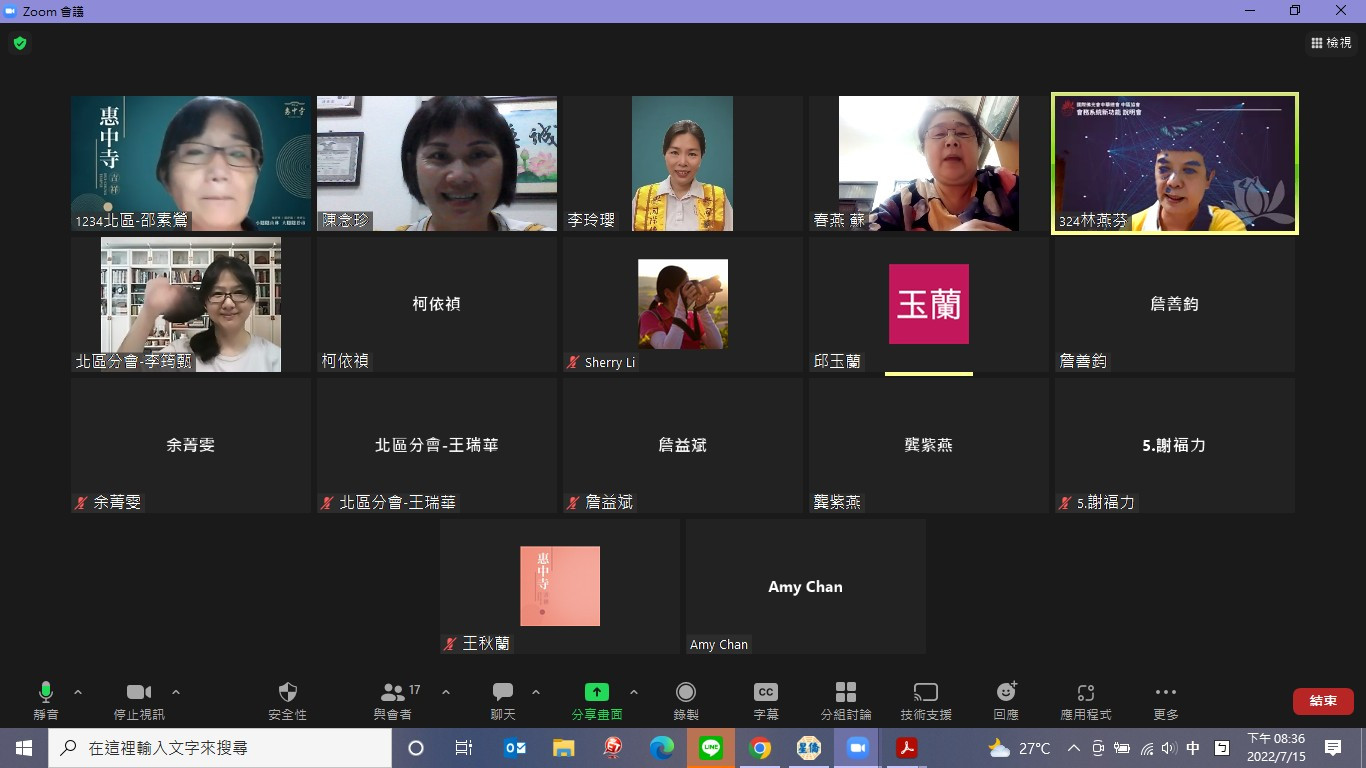Expand video options arrow beside 停止視訊
This screenshot has height=768, width=1366.
pyautogui.click(x=176, y=692)
